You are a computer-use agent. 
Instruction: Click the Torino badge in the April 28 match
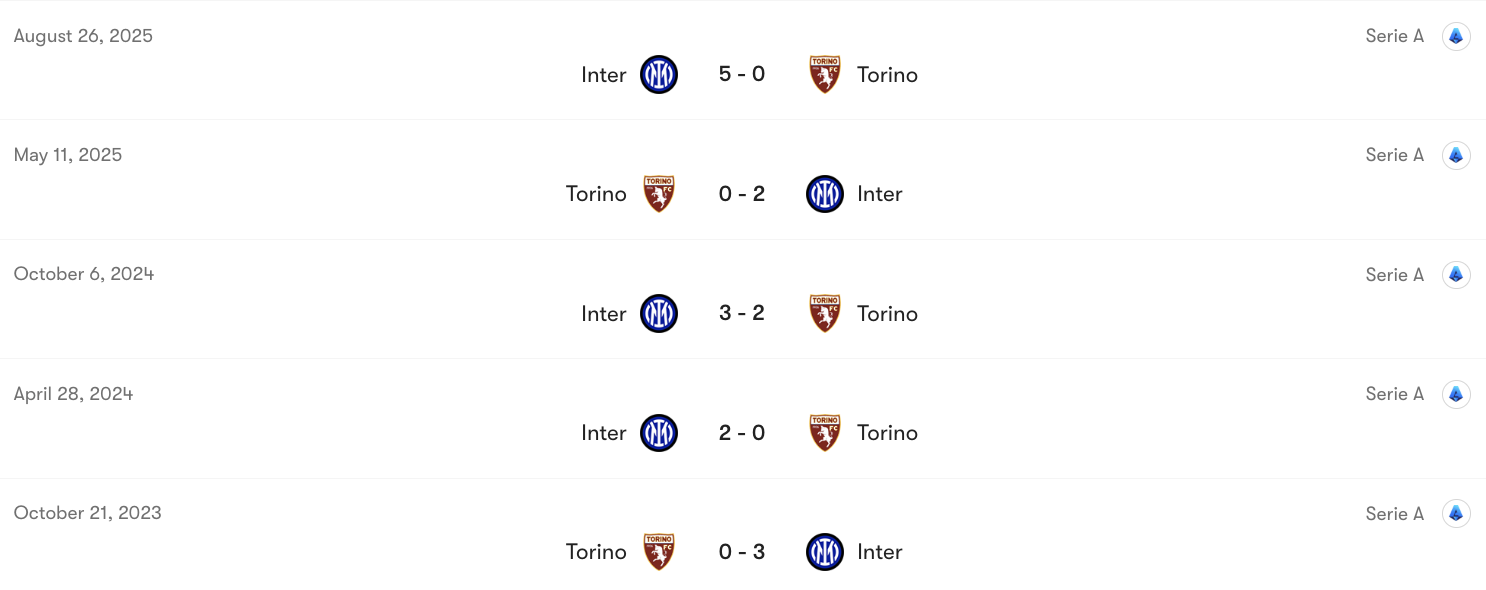pos(825,432)
